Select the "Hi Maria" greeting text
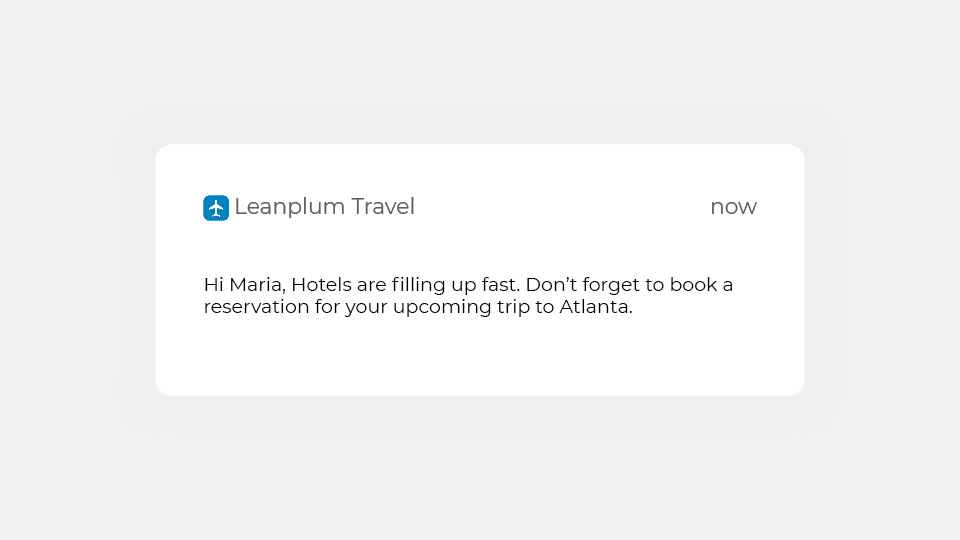Image resolution: width=960 pixels, height=540 pixels. (244, 285)
